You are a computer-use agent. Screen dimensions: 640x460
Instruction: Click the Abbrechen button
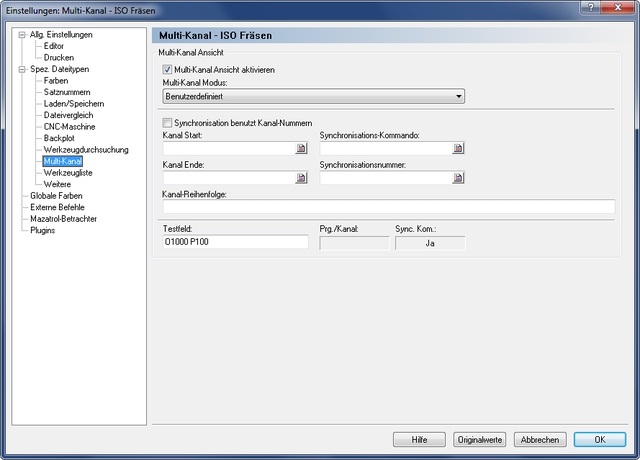click(540, 440)
